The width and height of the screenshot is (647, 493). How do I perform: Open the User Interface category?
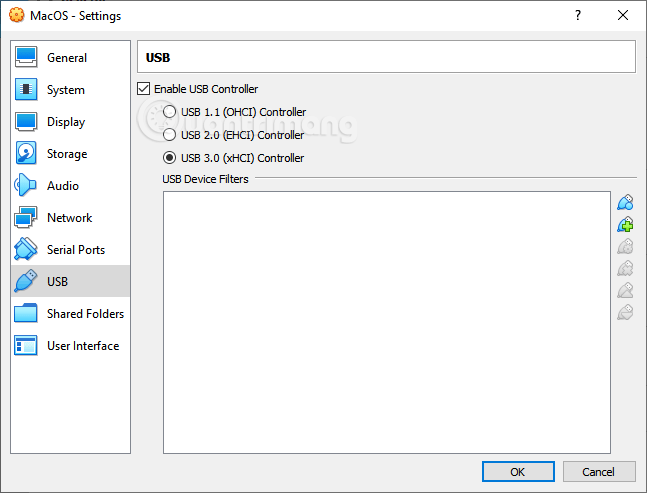click(82, 346)
